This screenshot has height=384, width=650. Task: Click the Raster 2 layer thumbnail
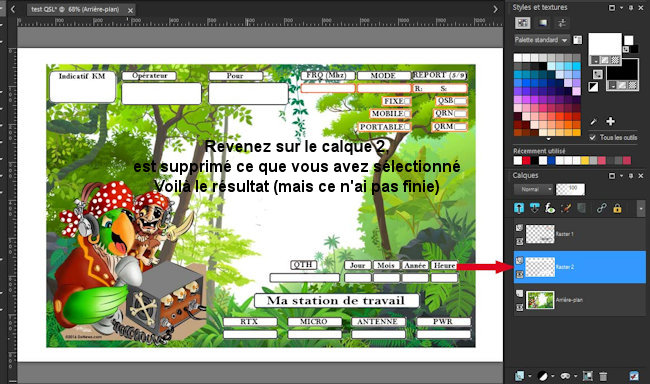point(540,267)
